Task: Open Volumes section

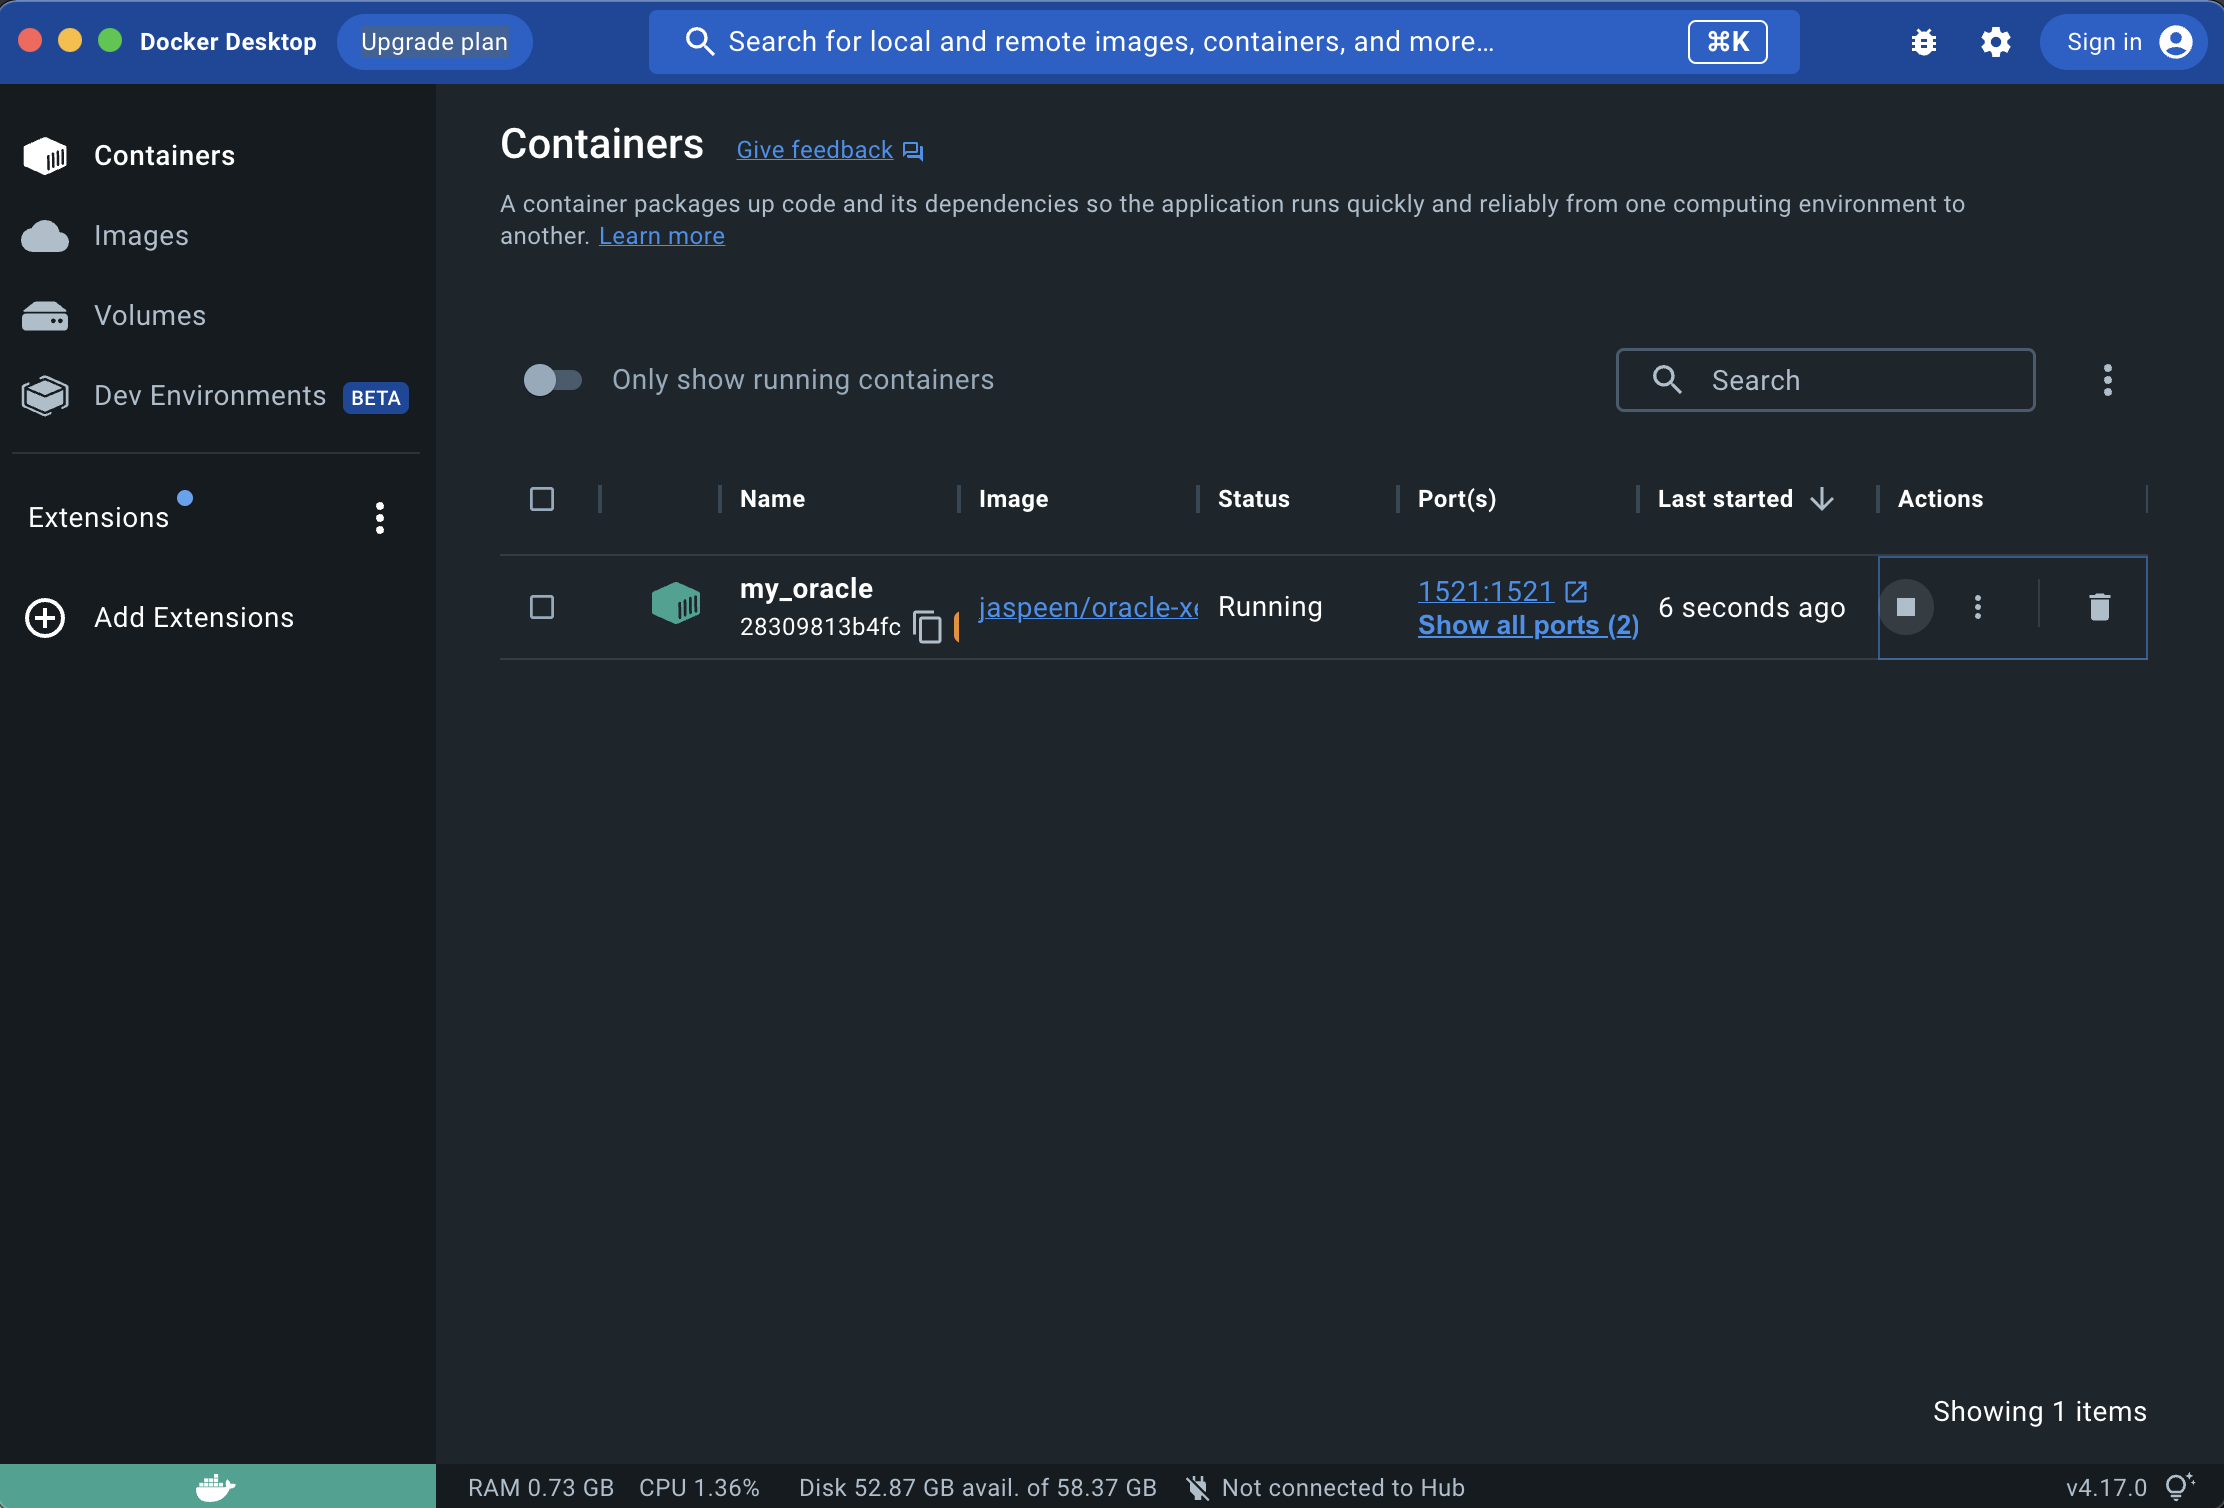Action: 149,316
